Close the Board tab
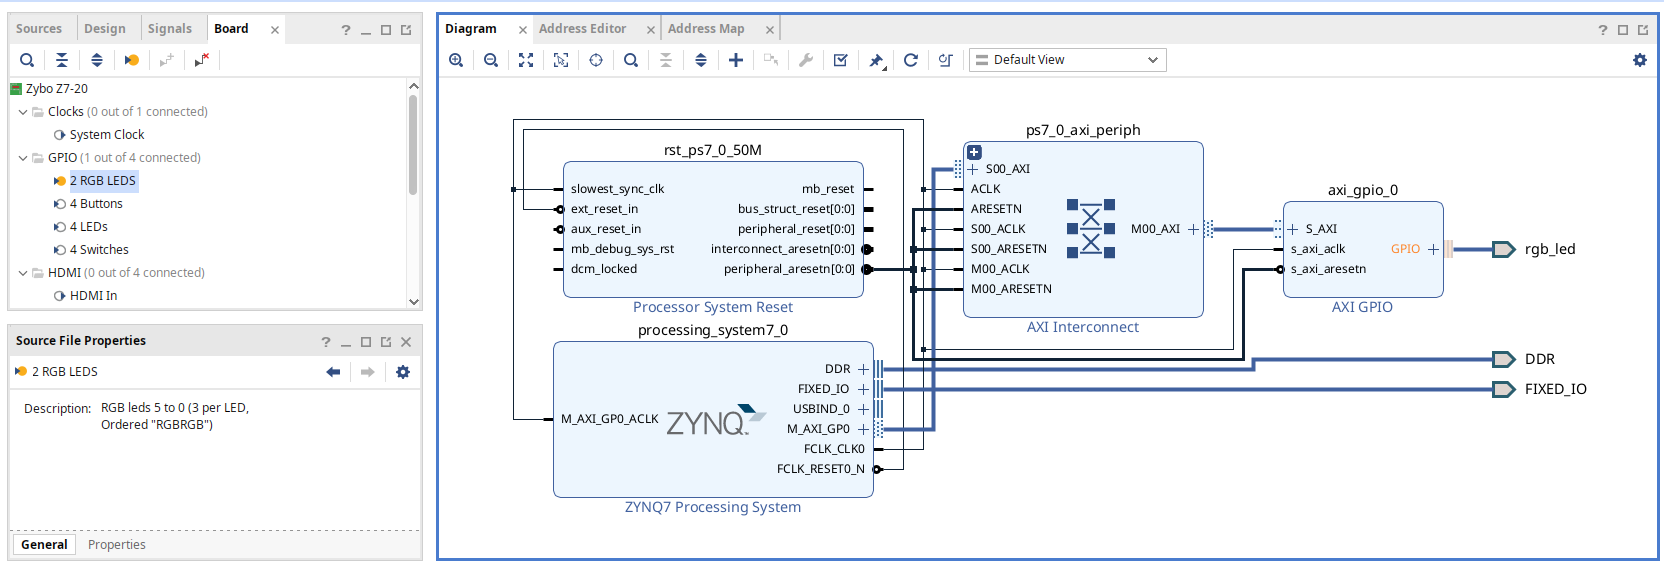The image size is (1664, 564). coord(275,30)
